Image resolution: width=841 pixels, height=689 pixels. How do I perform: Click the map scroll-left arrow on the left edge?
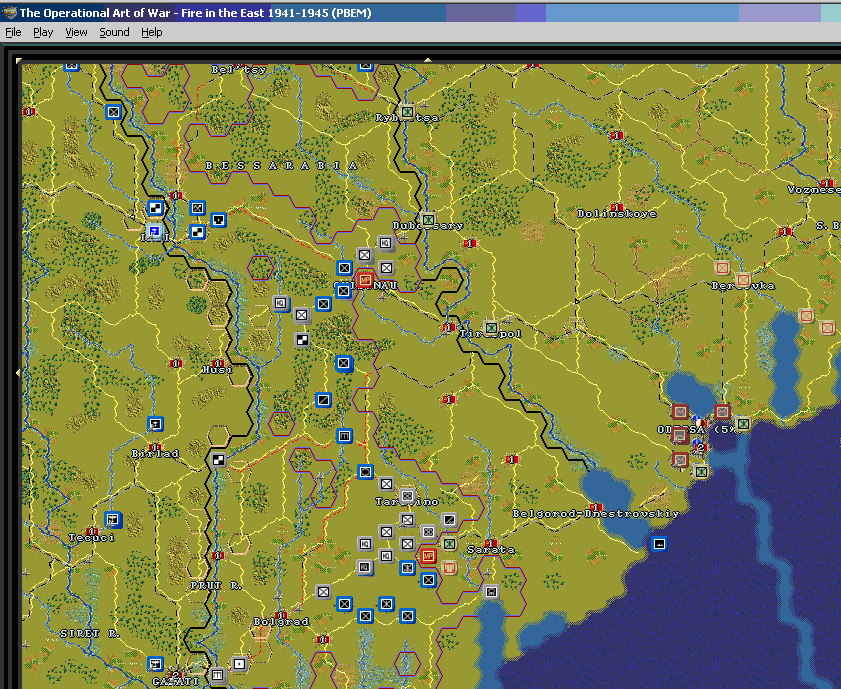[18, 372]
